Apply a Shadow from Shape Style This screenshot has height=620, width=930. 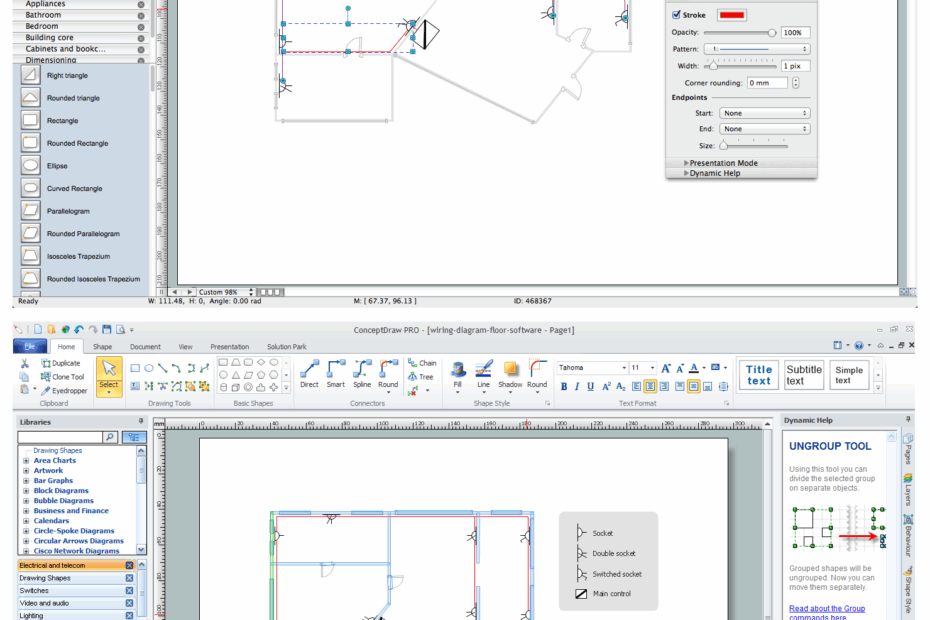[511, 370]
